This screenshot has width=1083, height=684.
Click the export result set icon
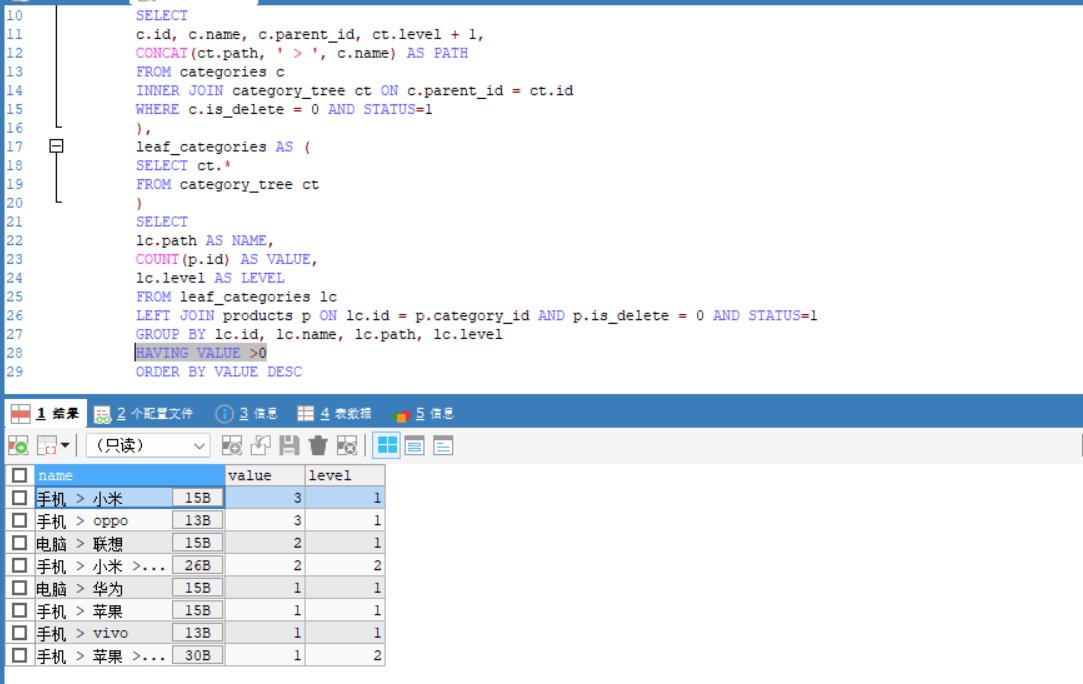pos(18,446)
